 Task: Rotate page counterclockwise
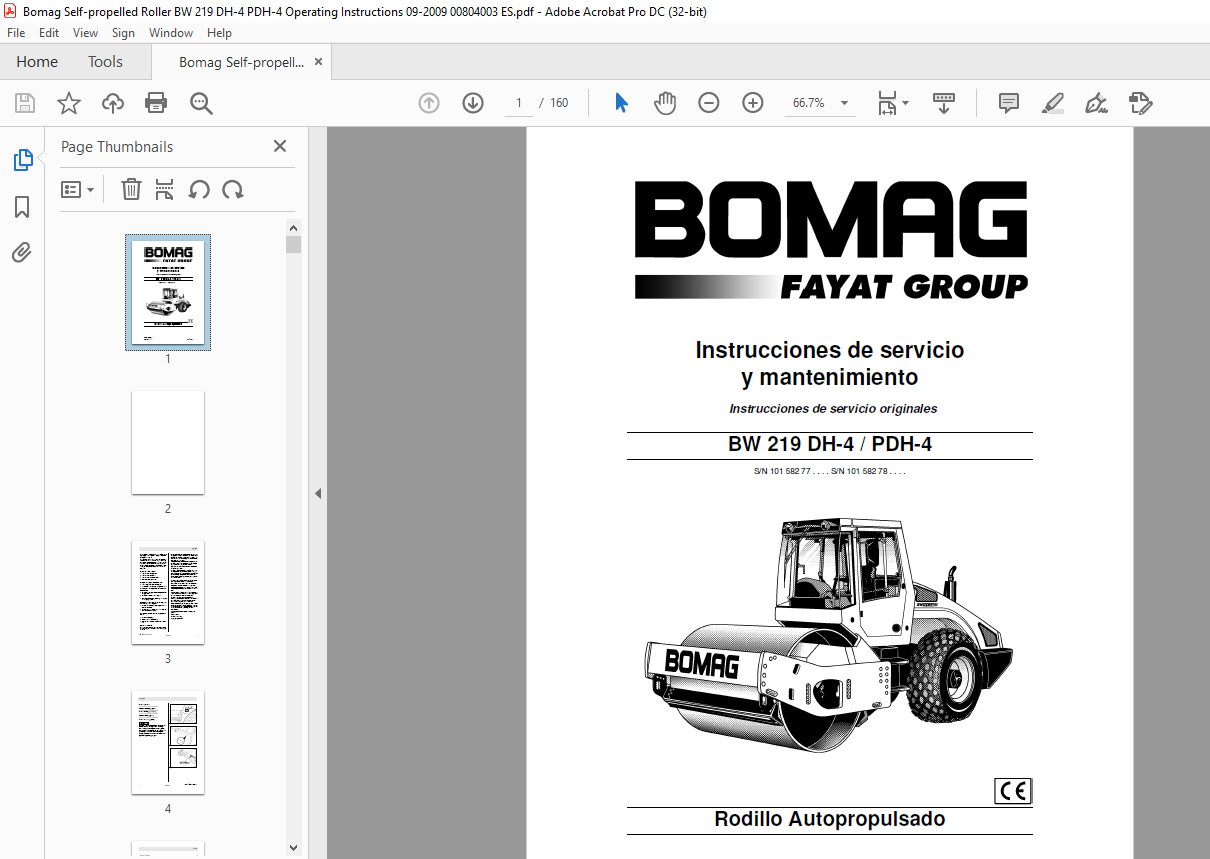click(199, 189)
